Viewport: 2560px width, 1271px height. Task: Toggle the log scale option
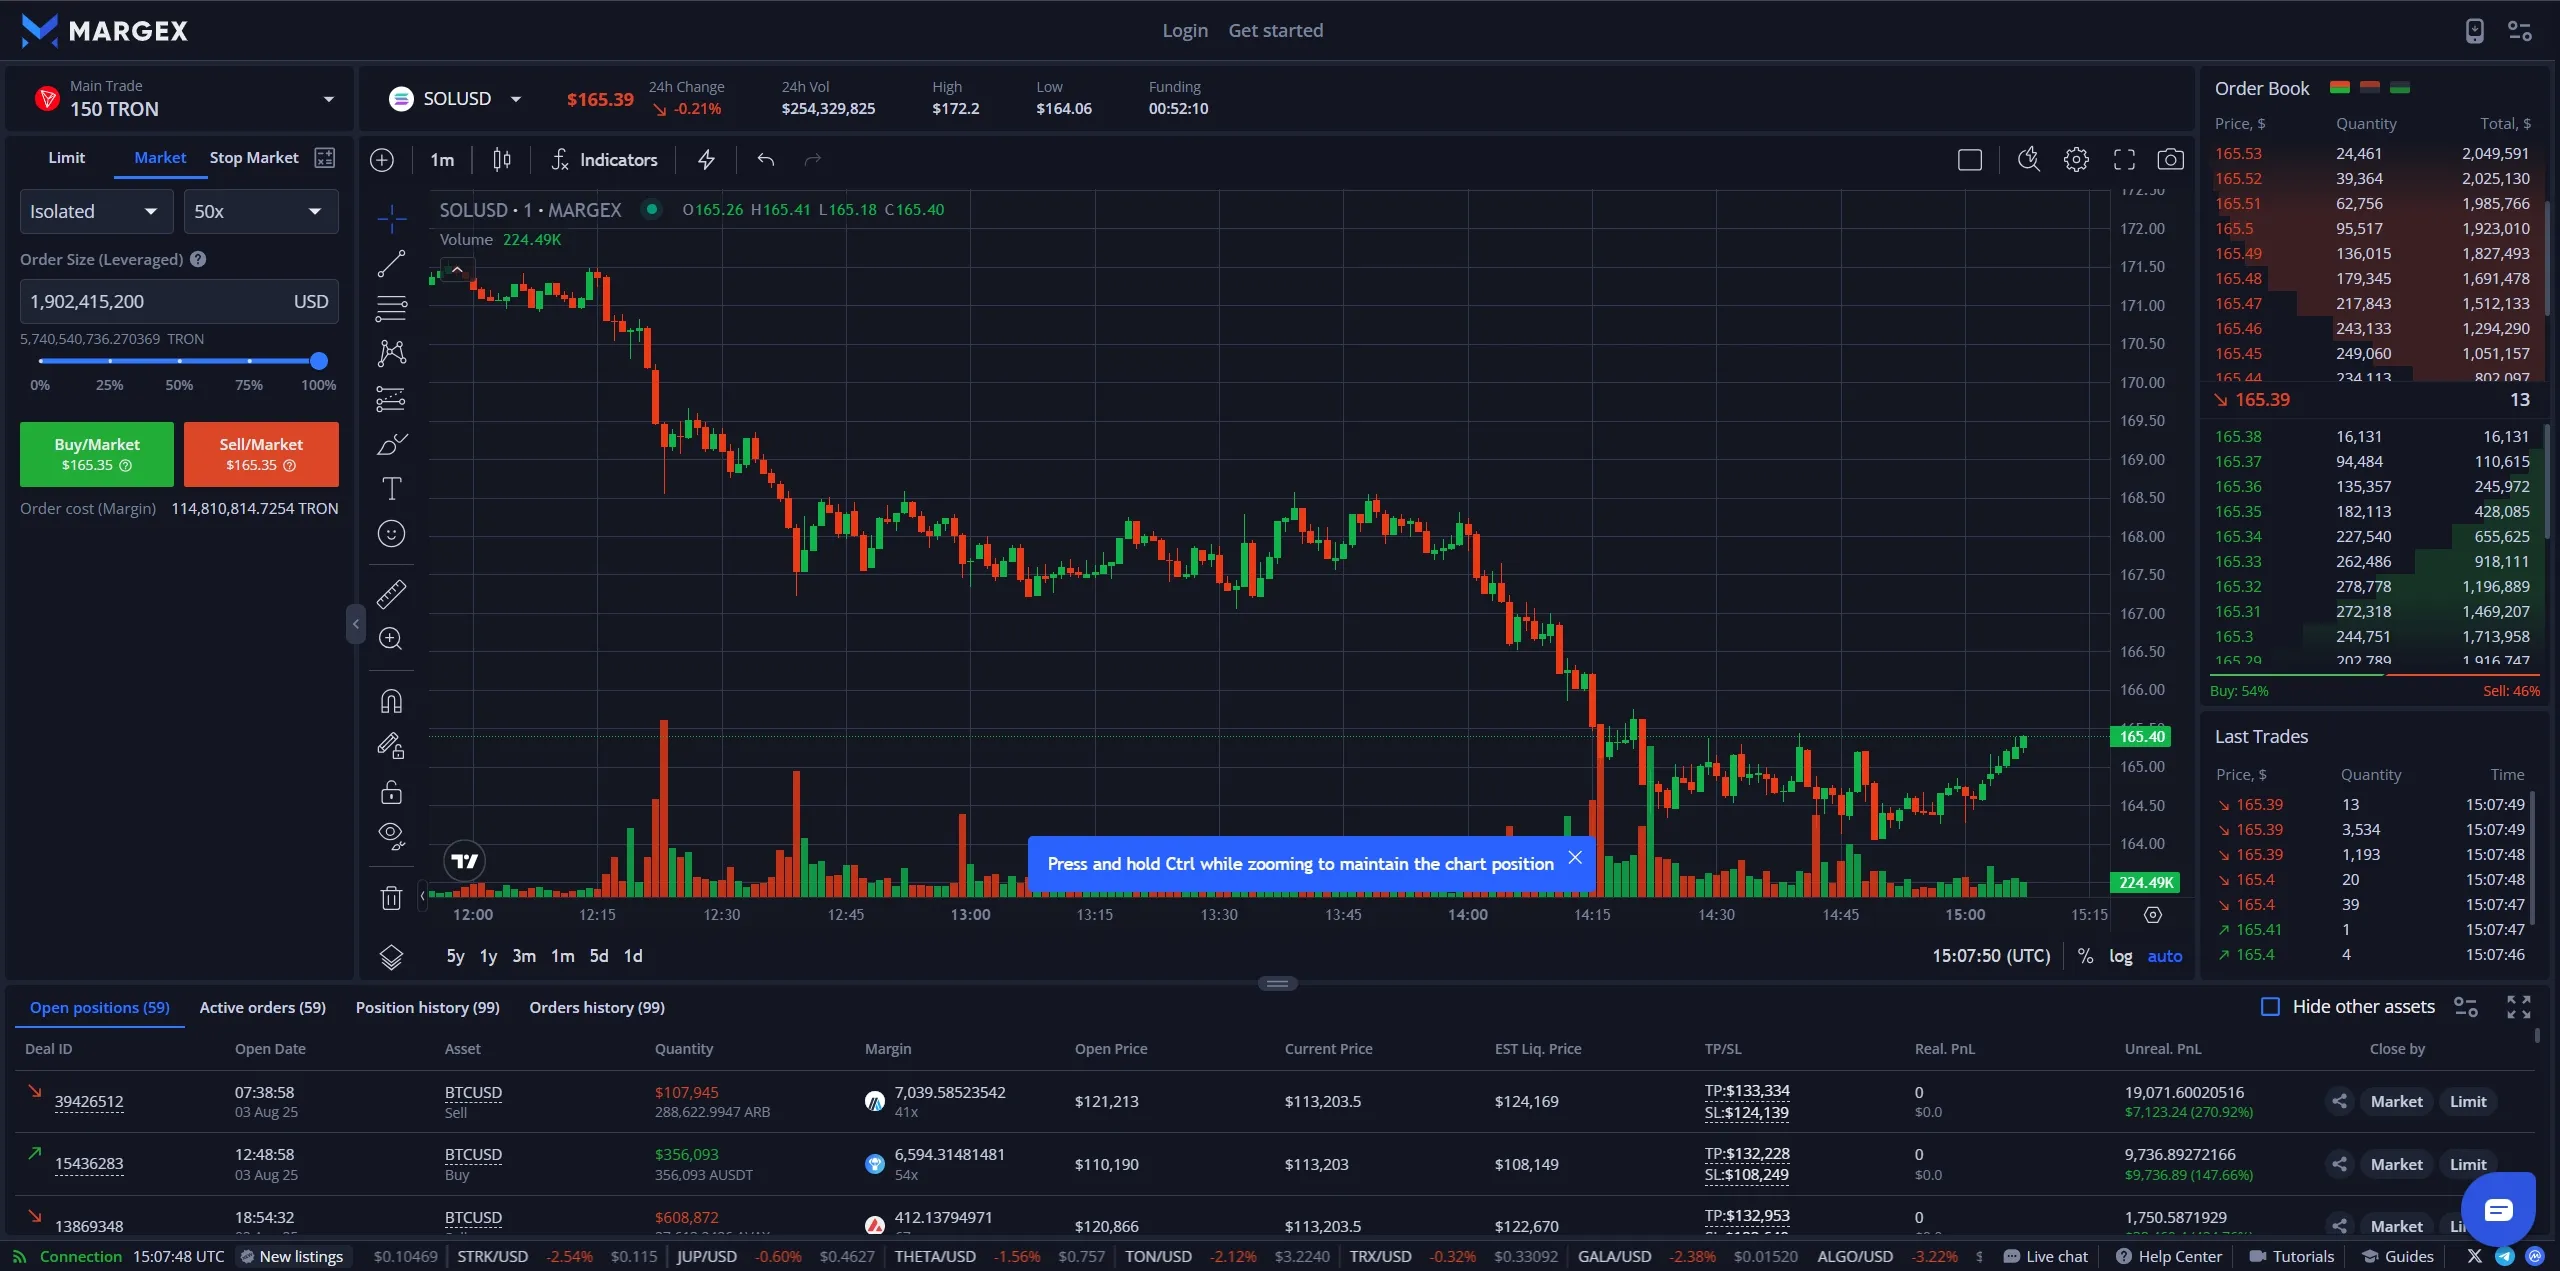[x=2121, y=956]
